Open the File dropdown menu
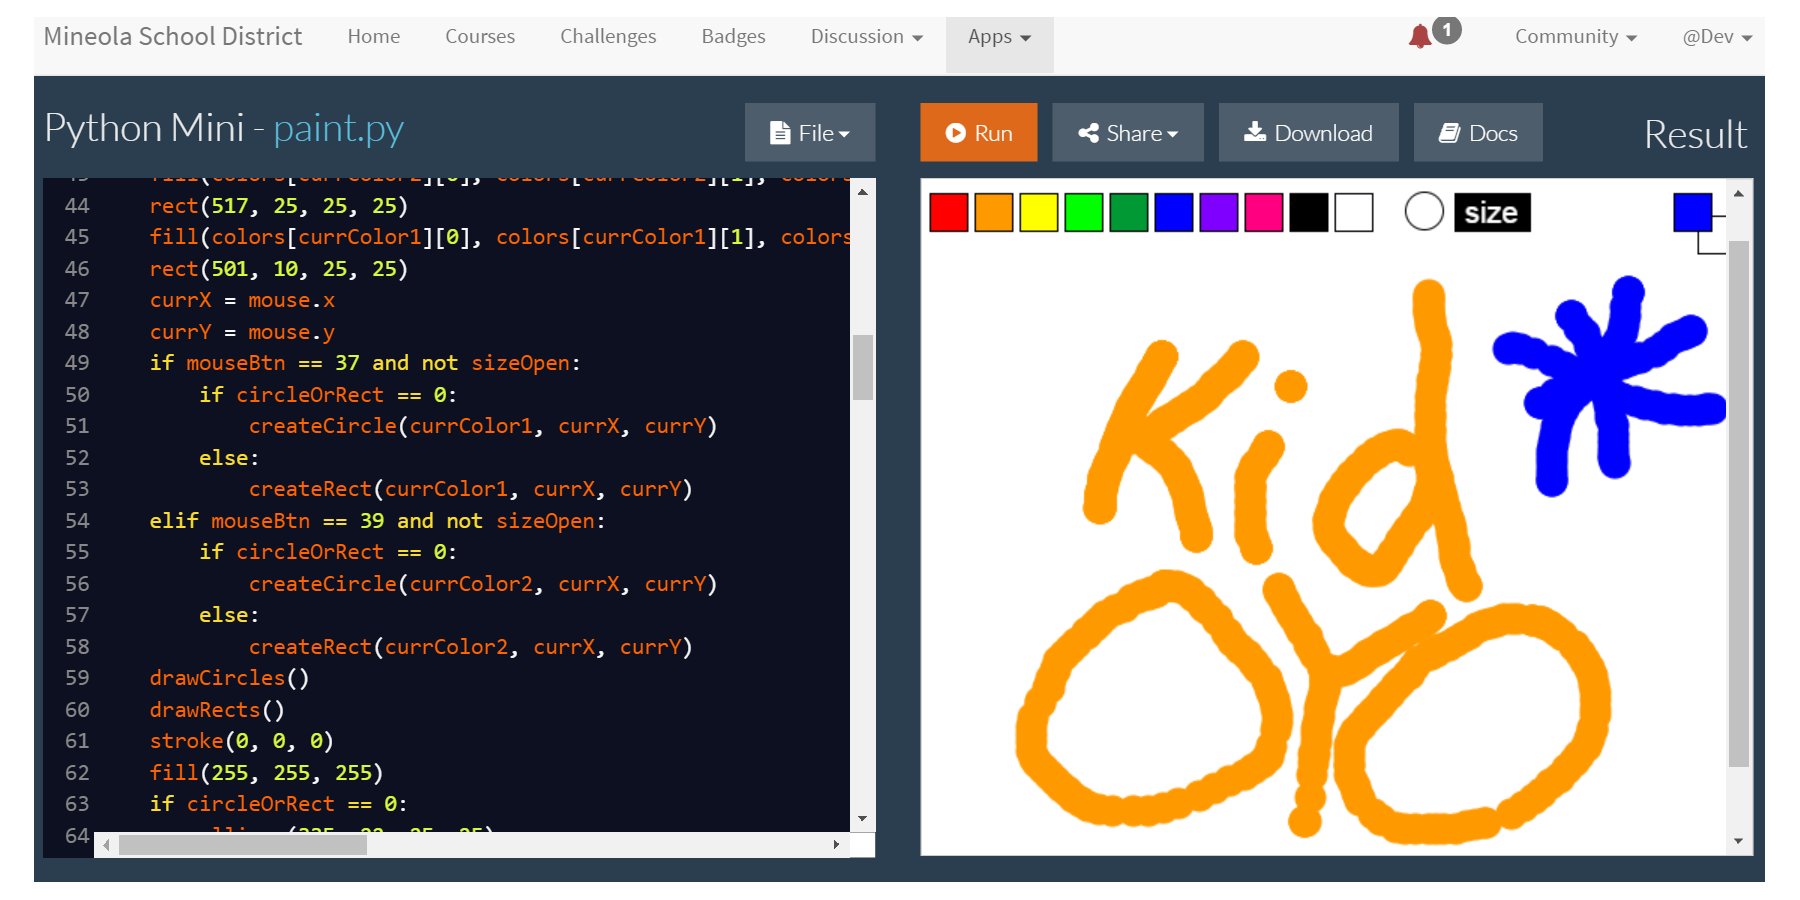 pyautogui.click(x=810, y=132)
